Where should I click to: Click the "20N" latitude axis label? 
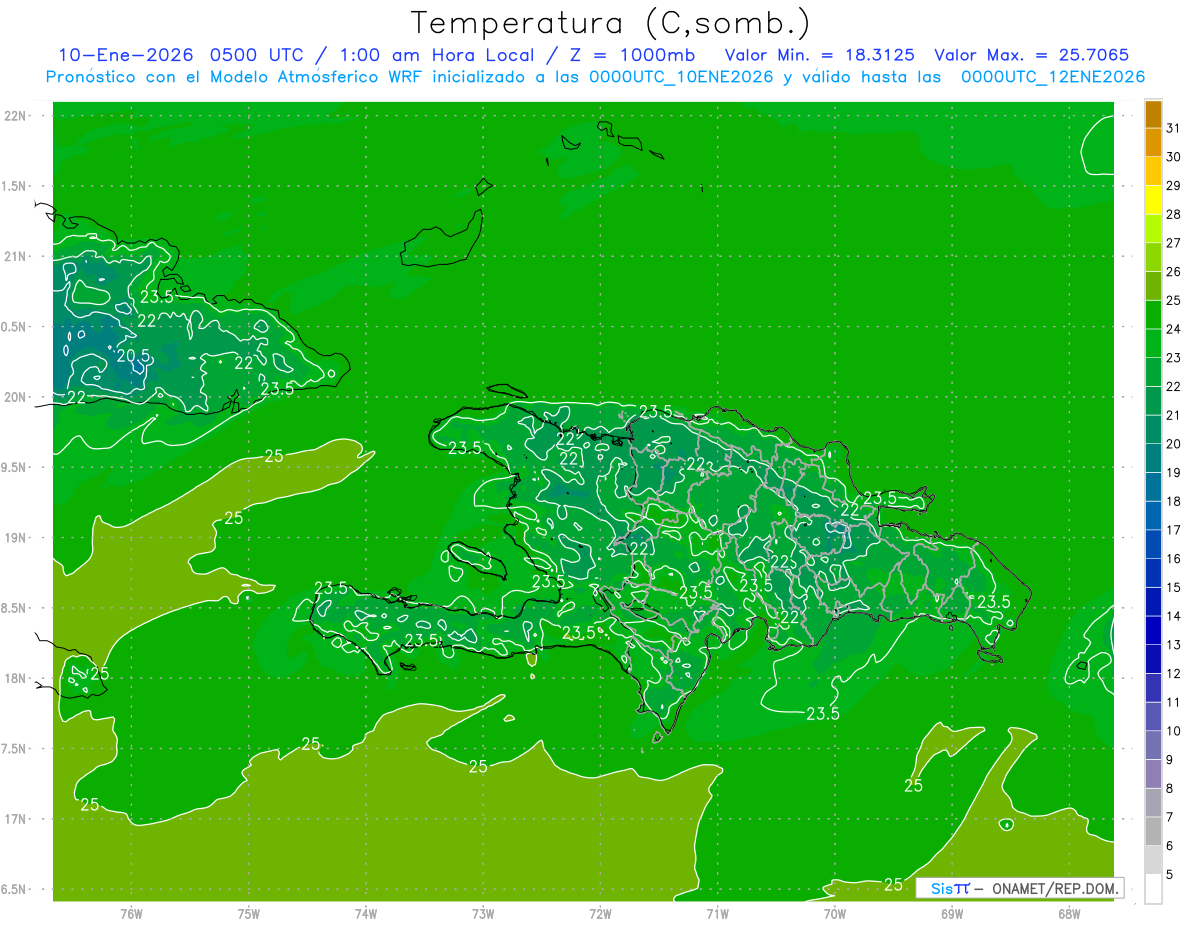pos(15,397)
